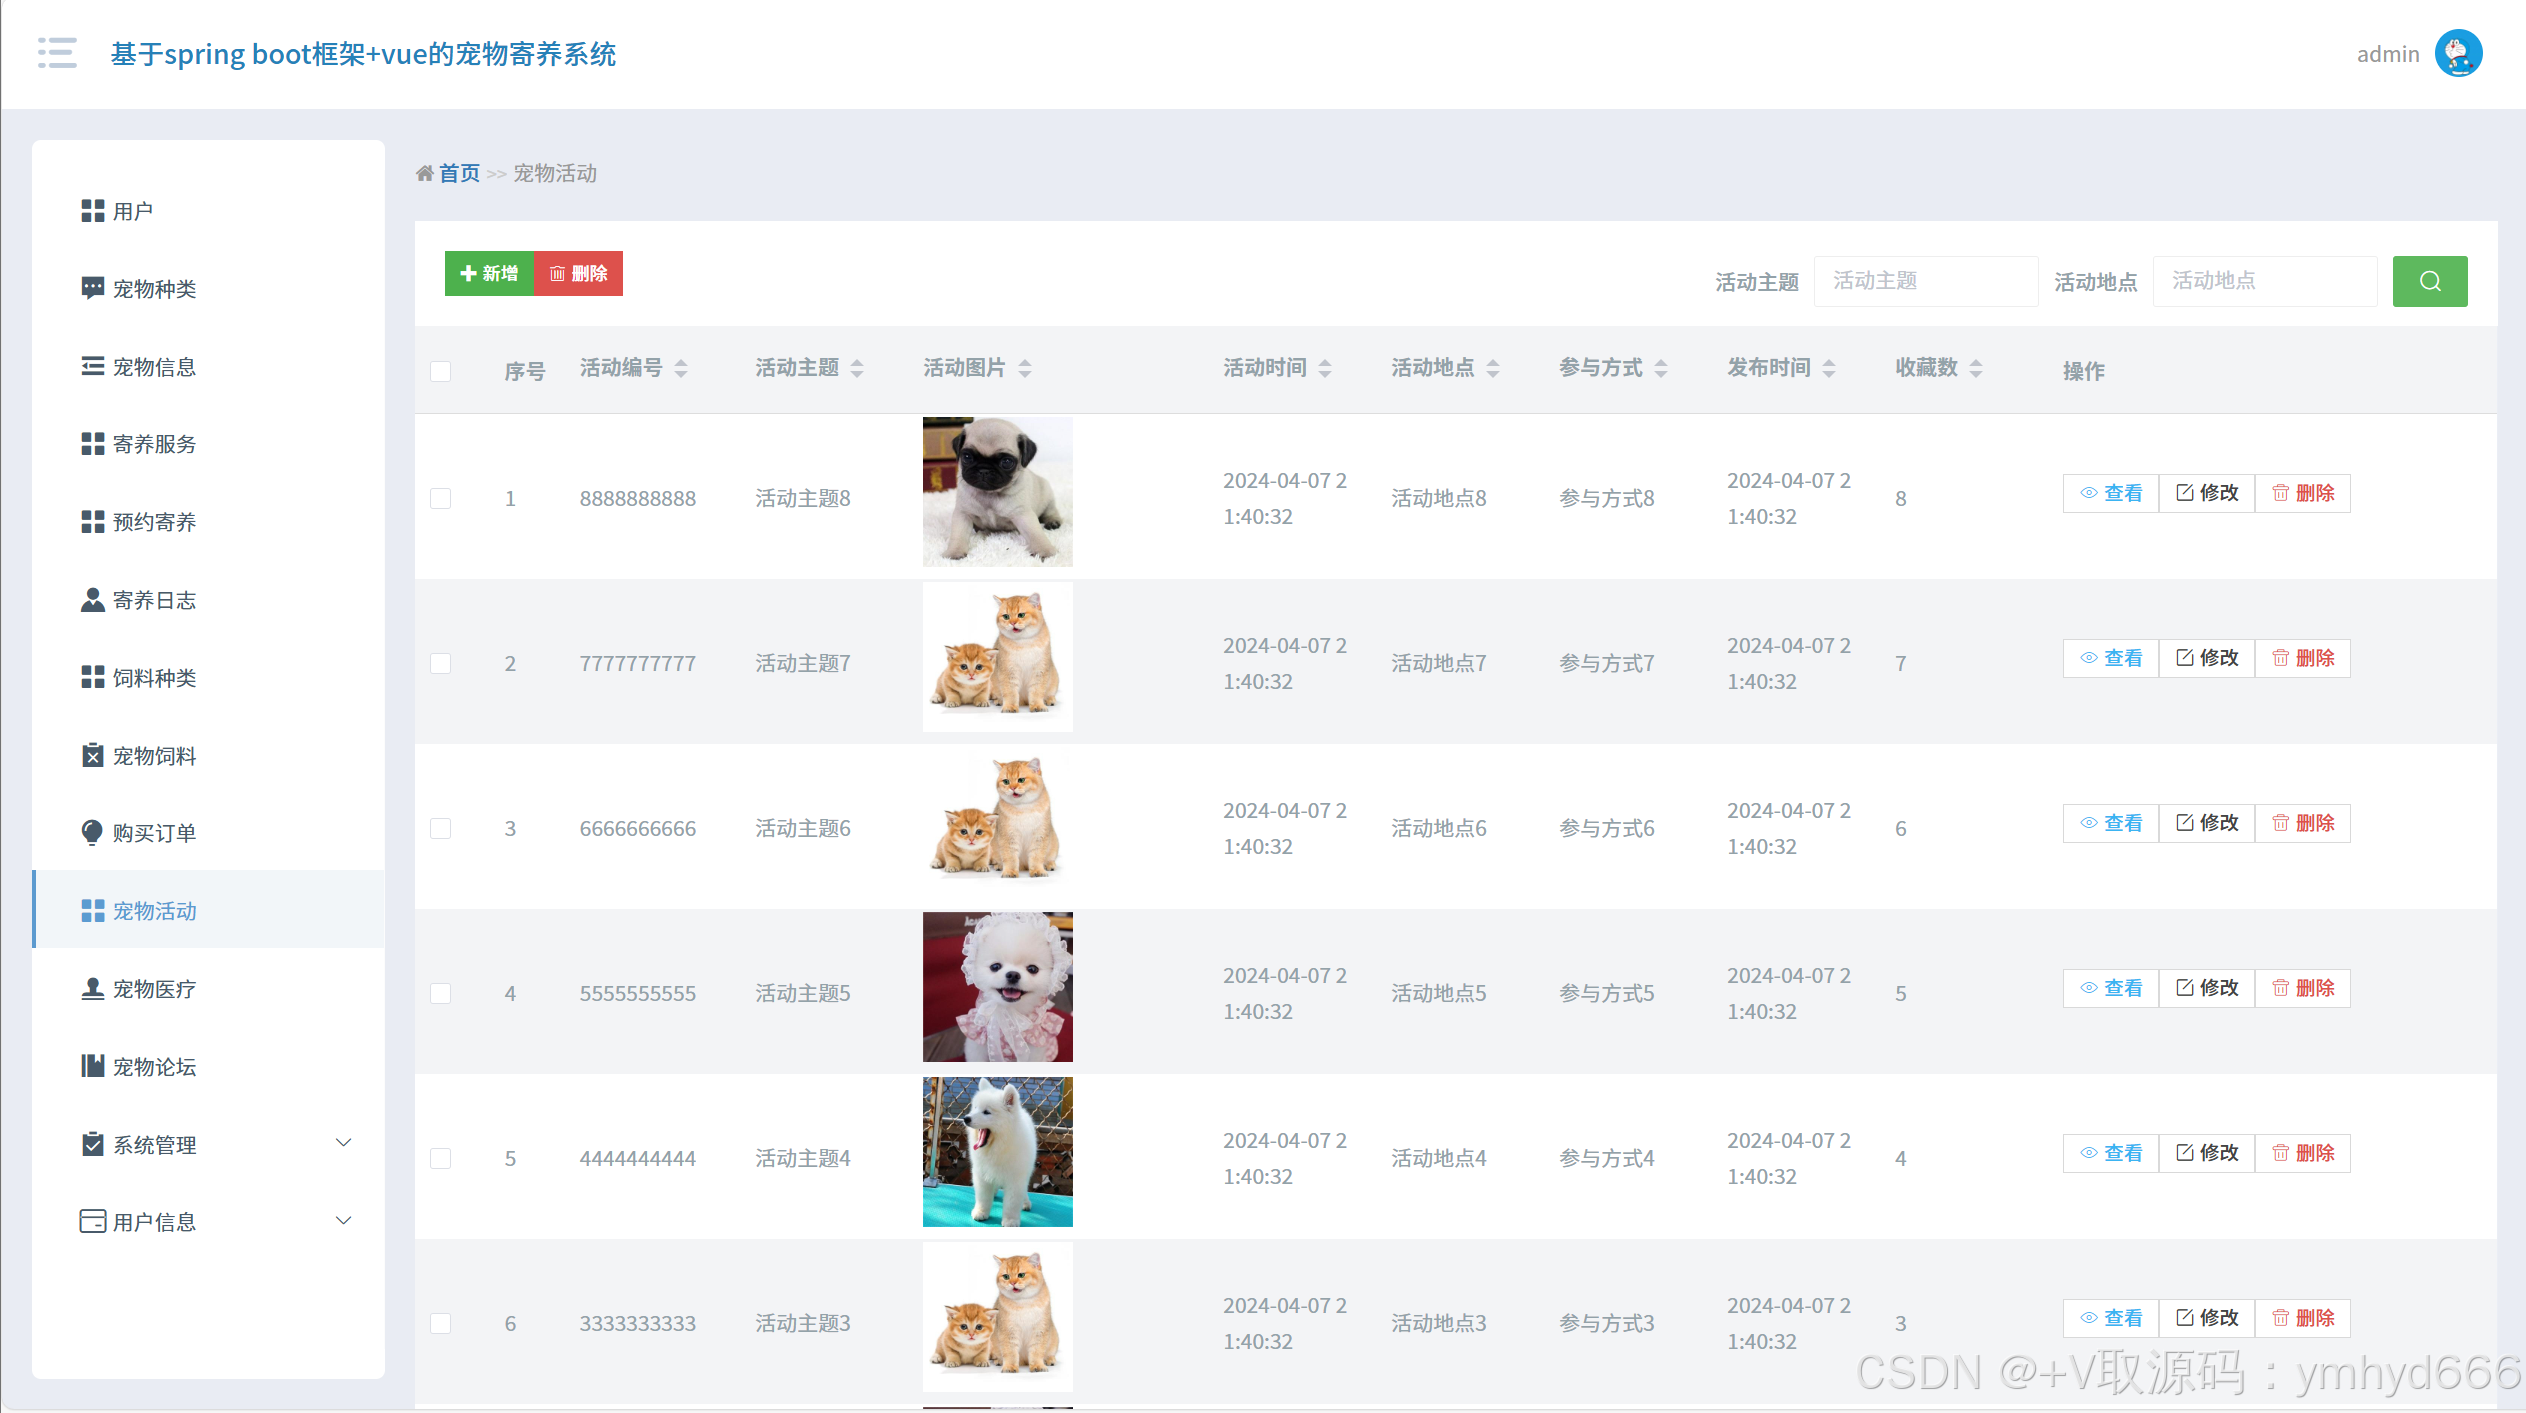Viewport: 2526px width, 1413px height.
Task: Sort by 收藏数 column arrows
Action: click(x=1976, y=369)
